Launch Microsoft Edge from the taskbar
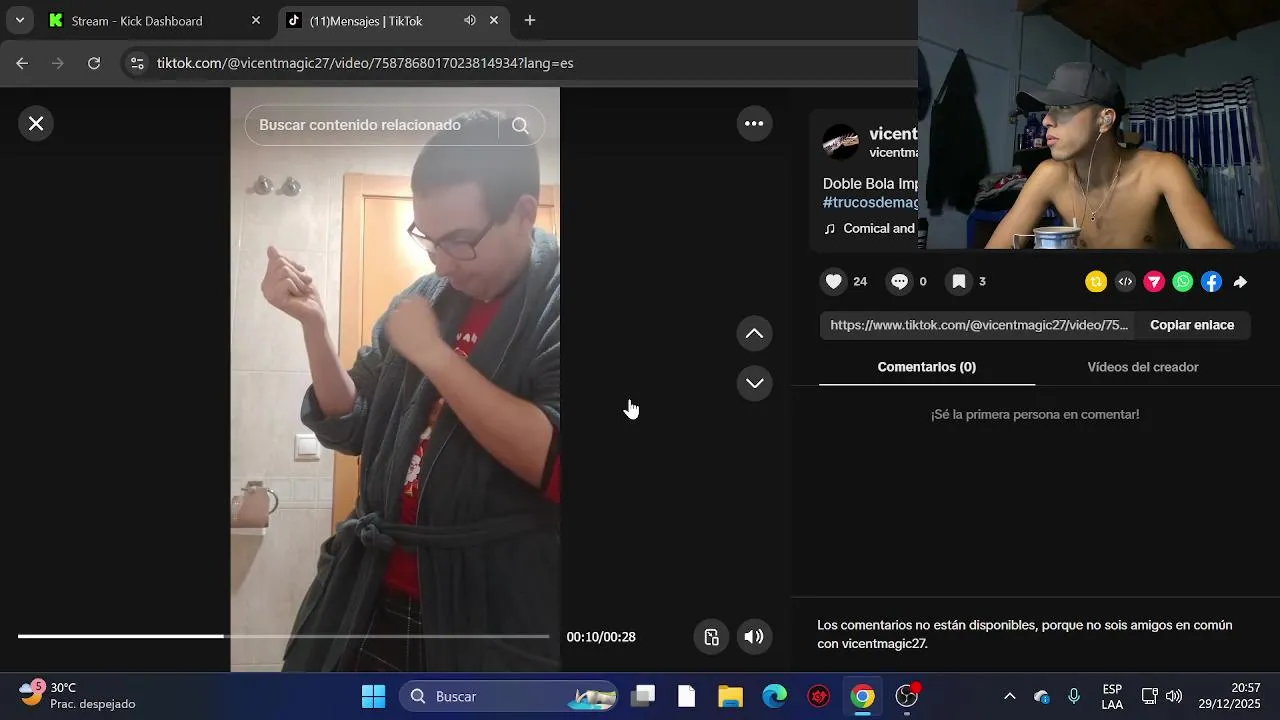 click(775, 696)
